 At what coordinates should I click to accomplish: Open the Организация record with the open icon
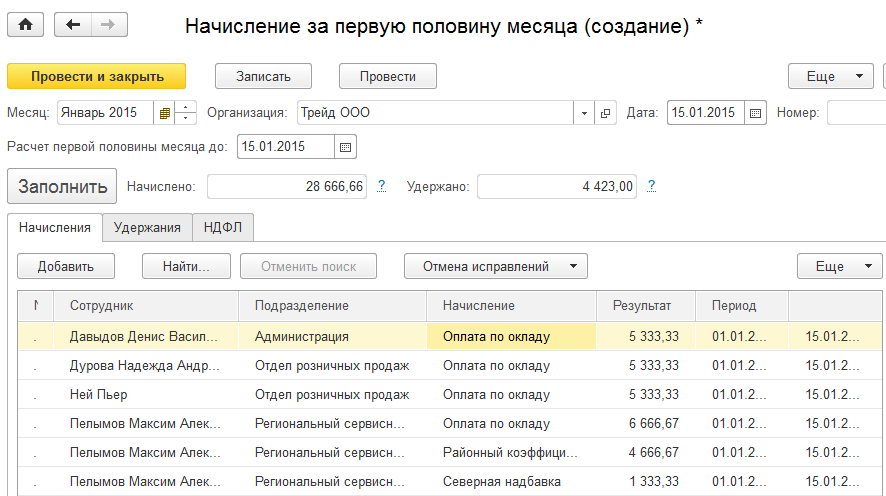click(x=605, y=113)
